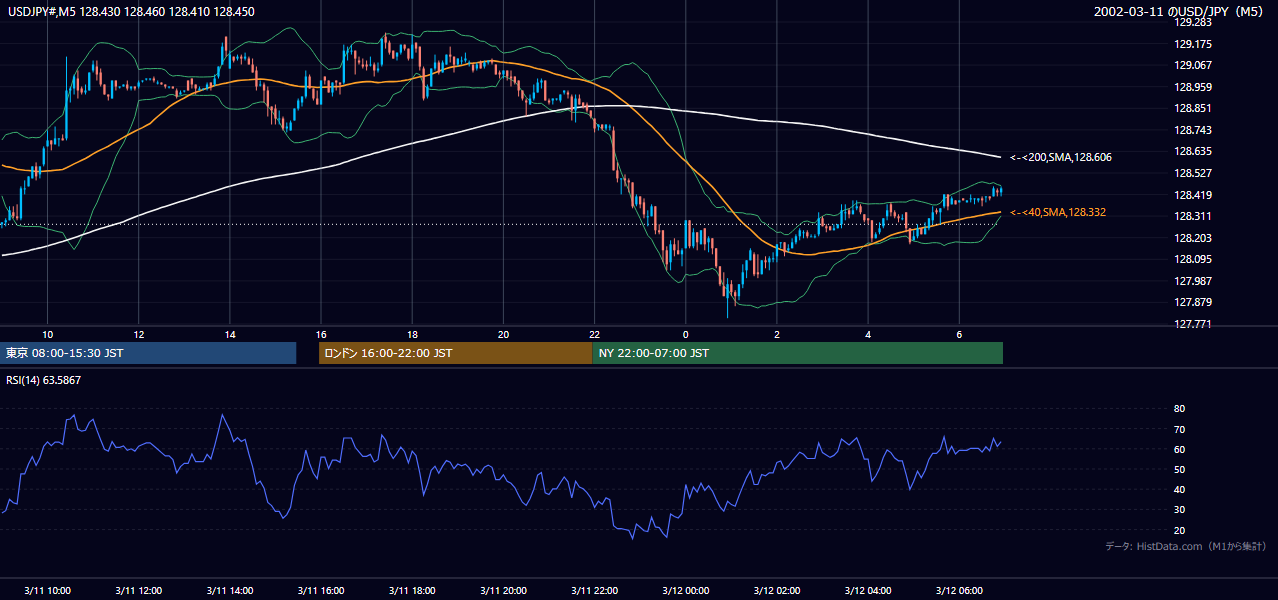
Task: Click the hour 14 tick on price chart axis
Action: point(230,334)
